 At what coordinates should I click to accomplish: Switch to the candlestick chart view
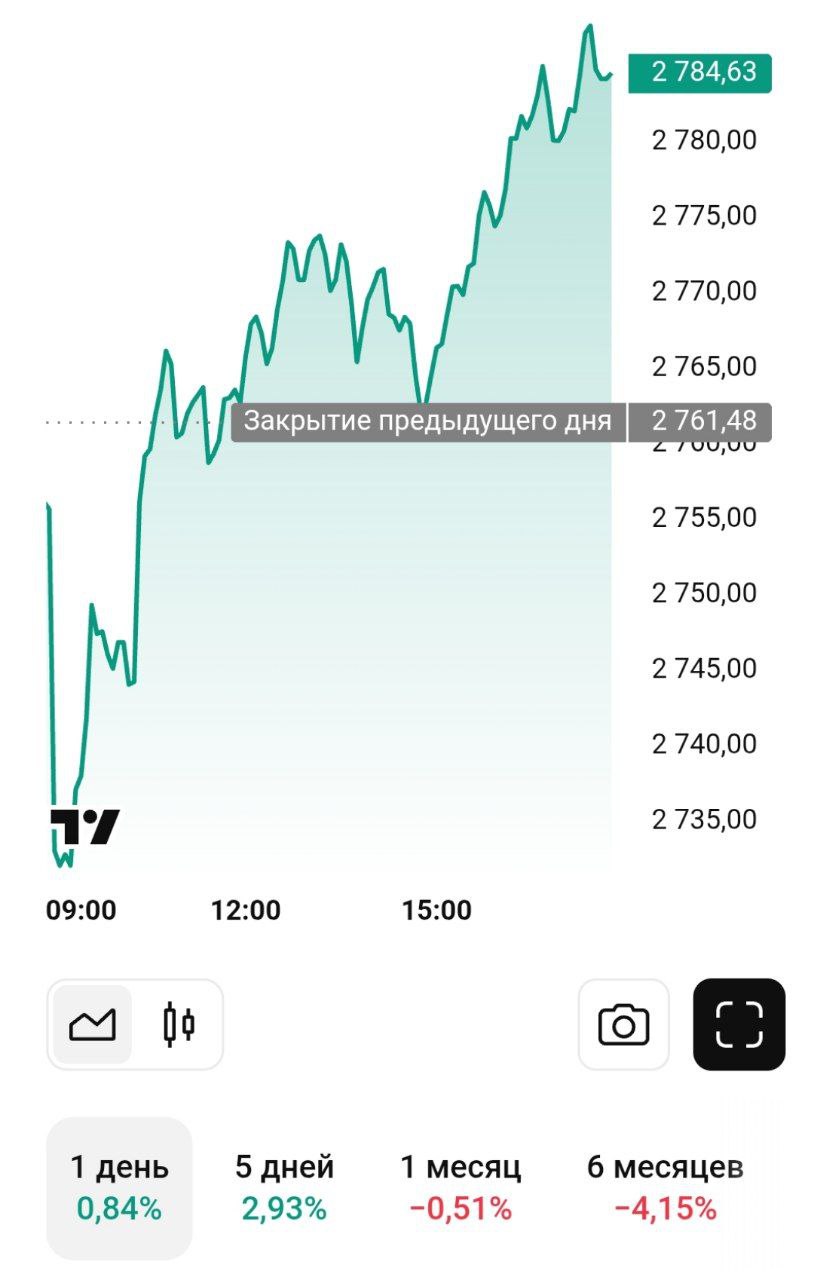click(178, 1024)
